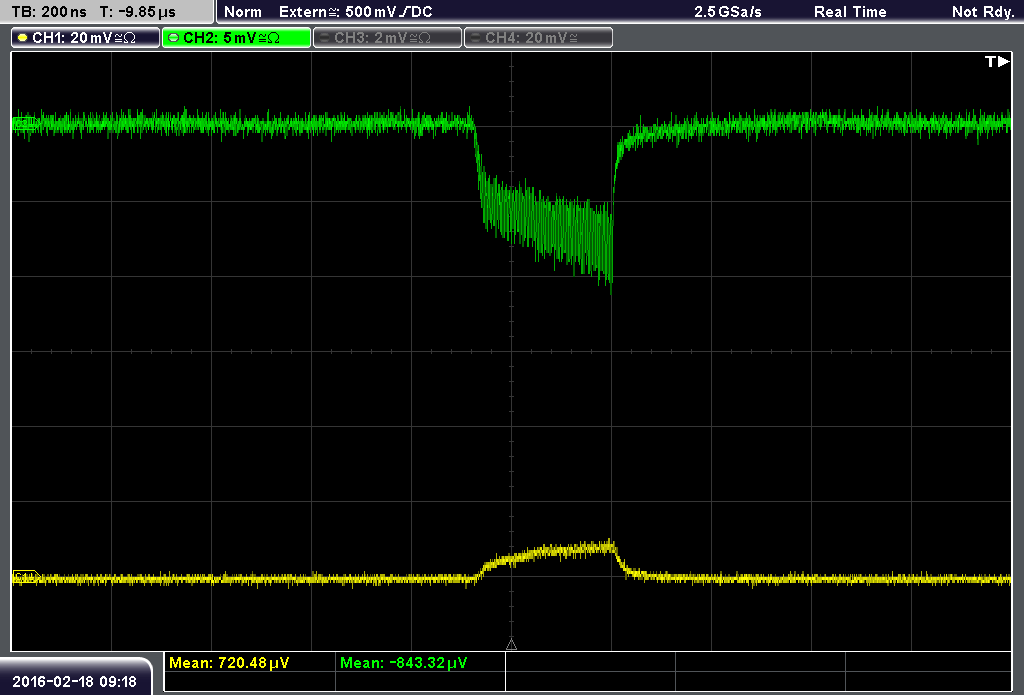Viewport: 1024px width, 695px height.
Task: Click the green Mean: -843.32 µV measurement
Action: tap(404, 663)
